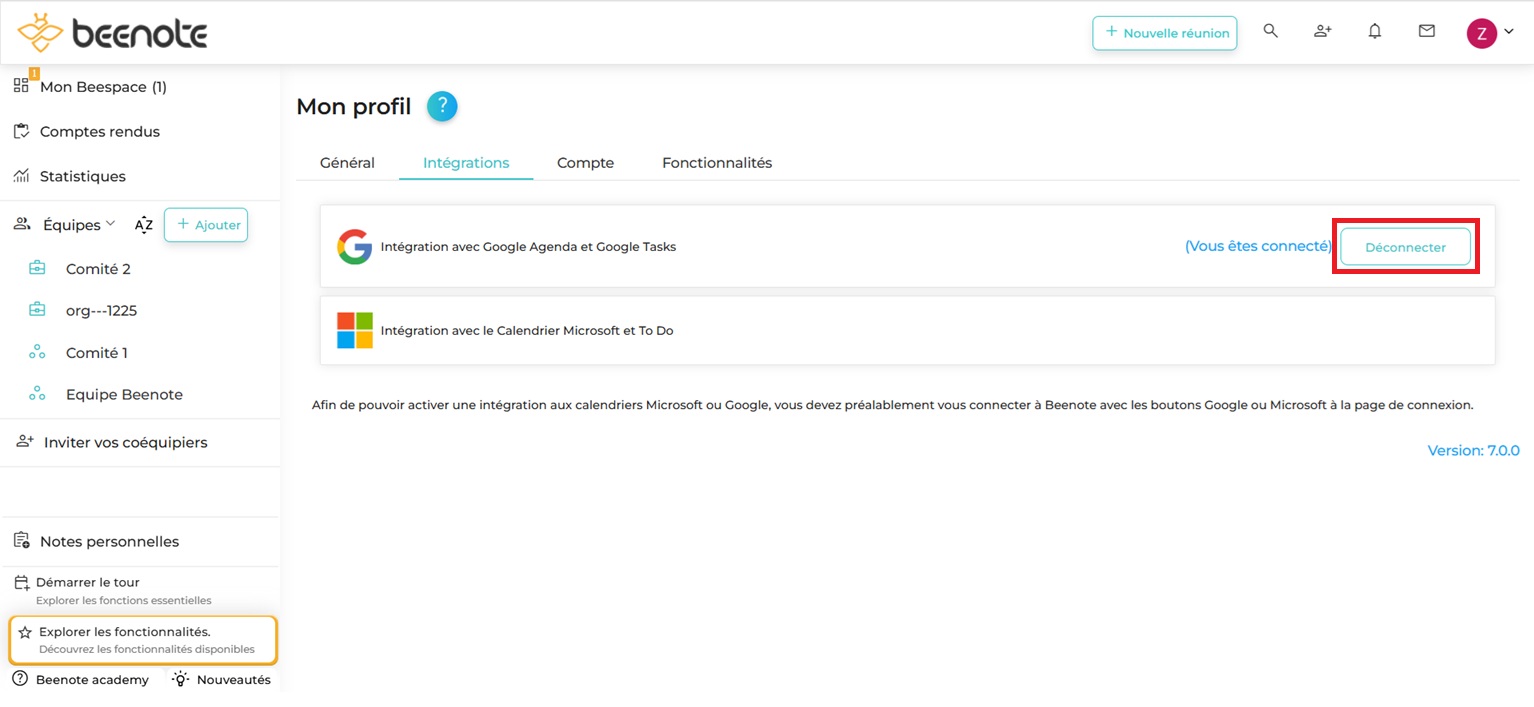The height and width of the screenshot is (707, 1534).
Task: Click the Microsoft logo for calendar integration
Action: (354, 330)
